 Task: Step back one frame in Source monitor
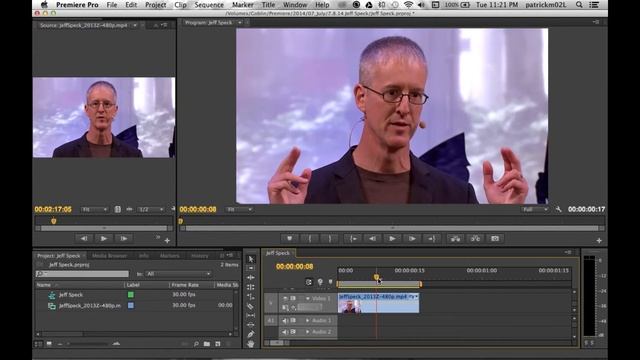[x=84, y=239]
